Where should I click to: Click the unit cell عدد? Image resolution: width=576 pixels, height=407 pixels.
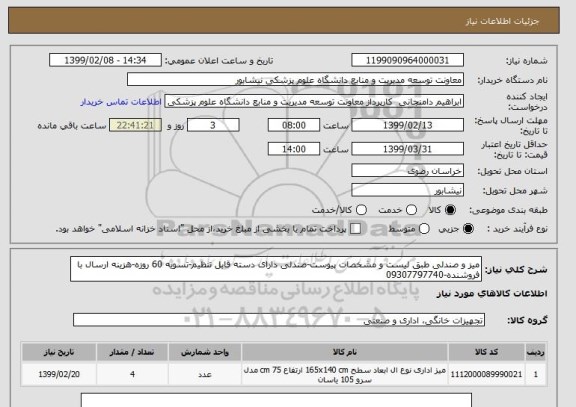click(205, 374)
